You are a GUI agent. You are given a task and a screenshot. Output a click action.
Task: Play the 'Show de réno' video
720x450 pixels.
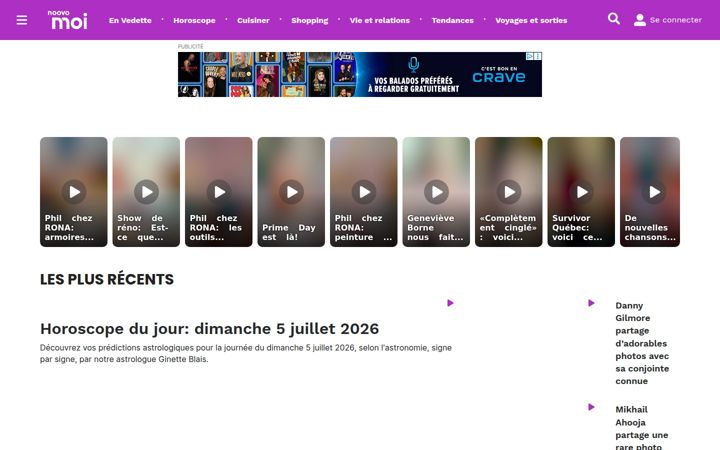coord(146,191)
